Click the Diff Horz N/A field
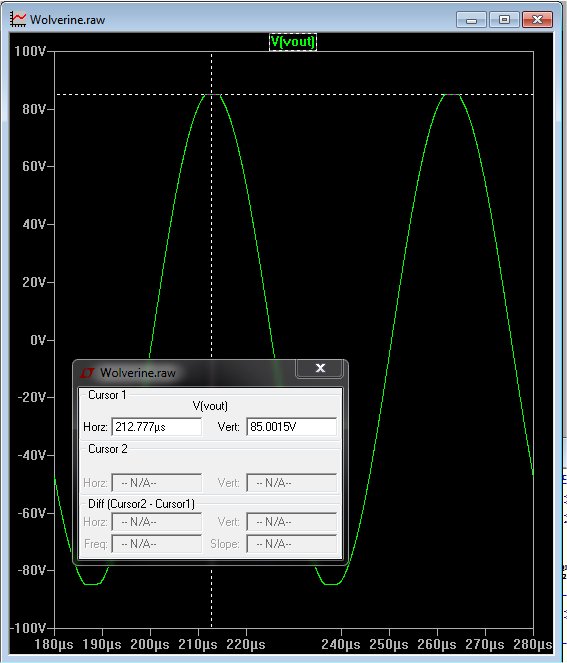This screenshot has width=567, height=663. coord(156,522)
